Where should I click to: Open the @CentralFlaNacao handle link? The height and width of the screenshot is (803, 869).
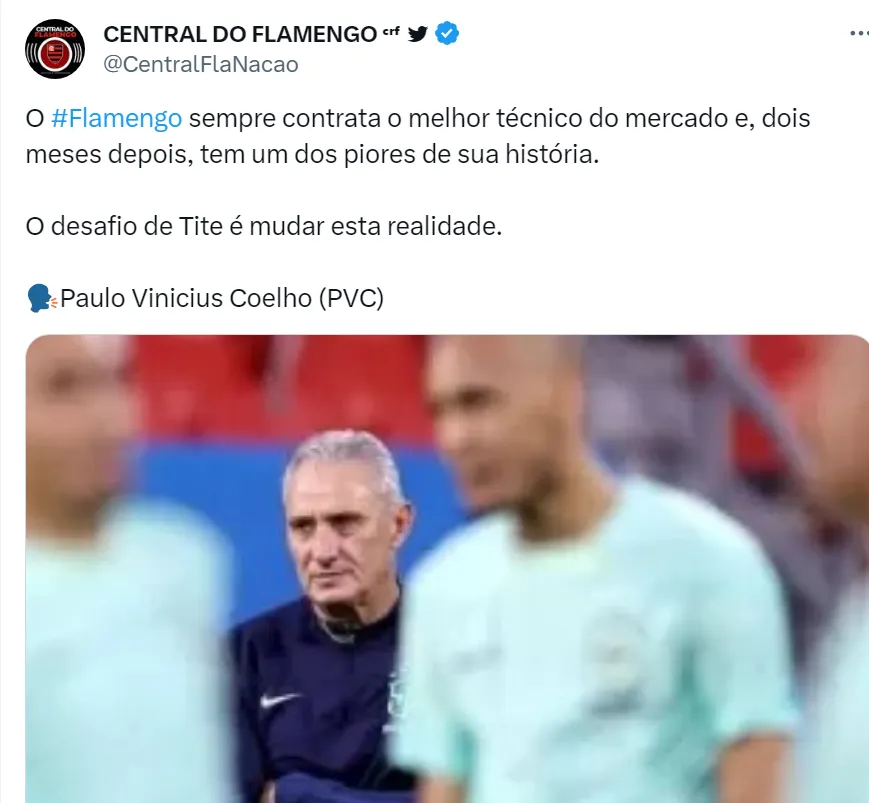(x=201, y=64)
